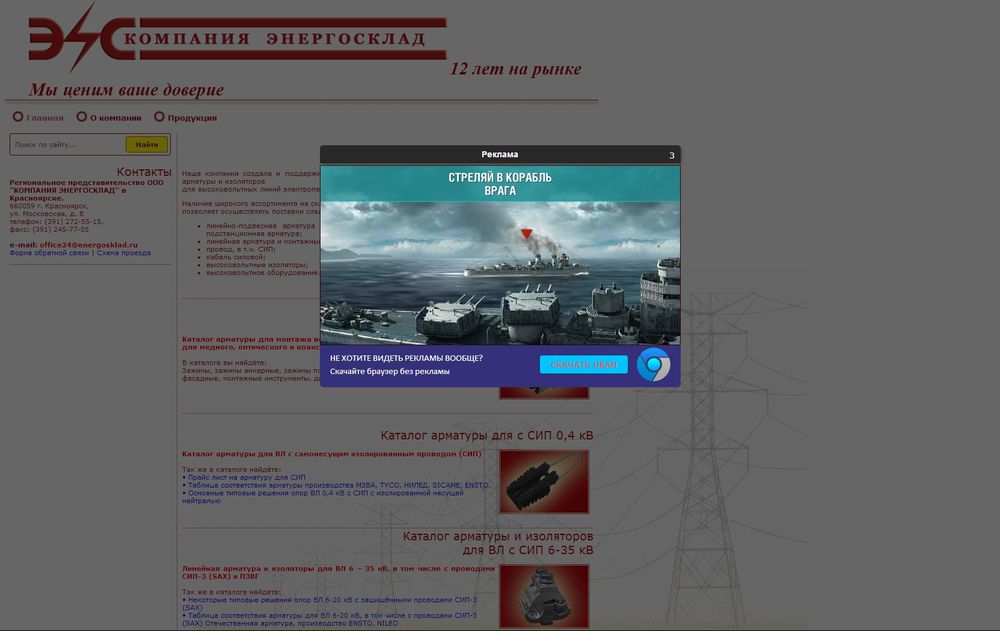Open the Форма обратной связи link
Screen dimensions: 1000x631
(x=49, y=253)
